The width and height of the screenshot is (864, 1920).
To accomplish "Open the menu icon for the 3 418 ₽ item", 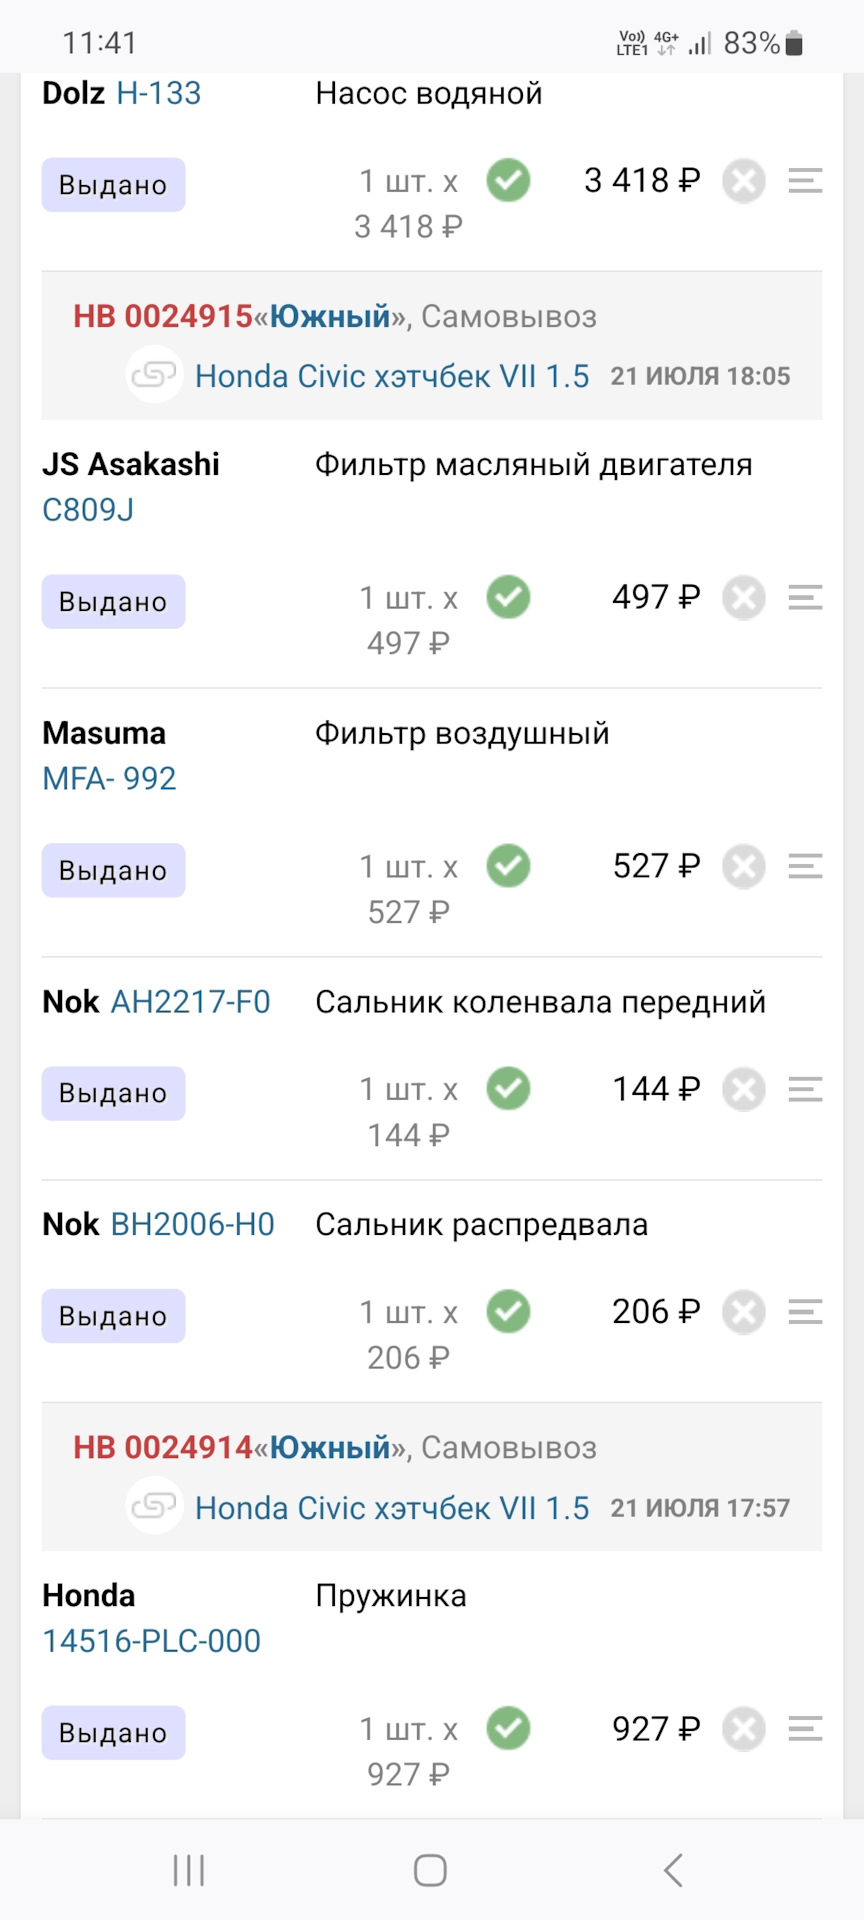I will [805, 181].
